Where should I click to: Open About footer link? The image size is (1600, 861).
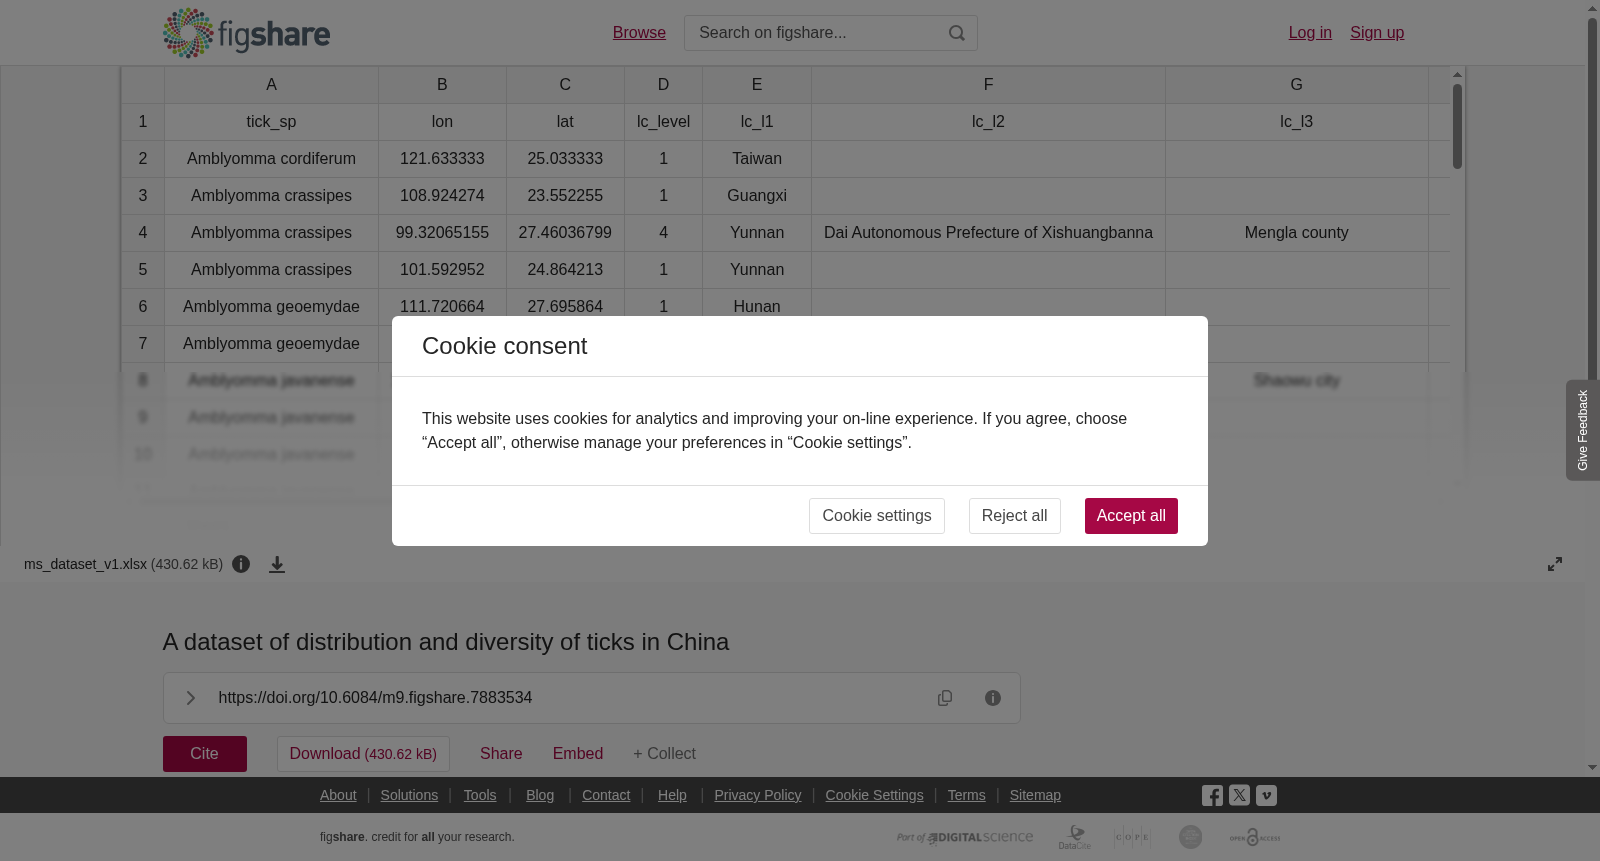338,795
